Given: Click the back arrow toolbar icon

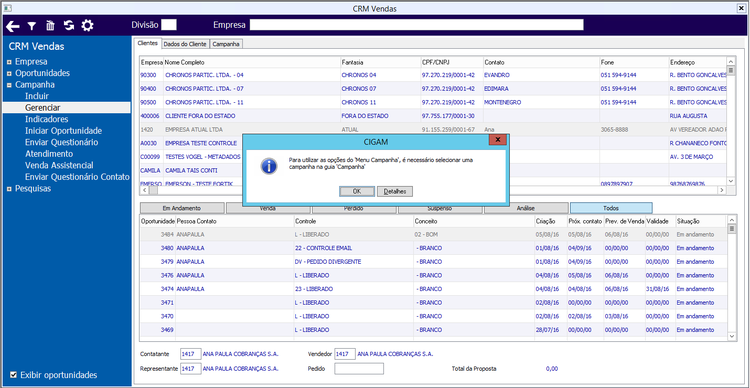Looking at the screenshot, I should pos(12,26).
